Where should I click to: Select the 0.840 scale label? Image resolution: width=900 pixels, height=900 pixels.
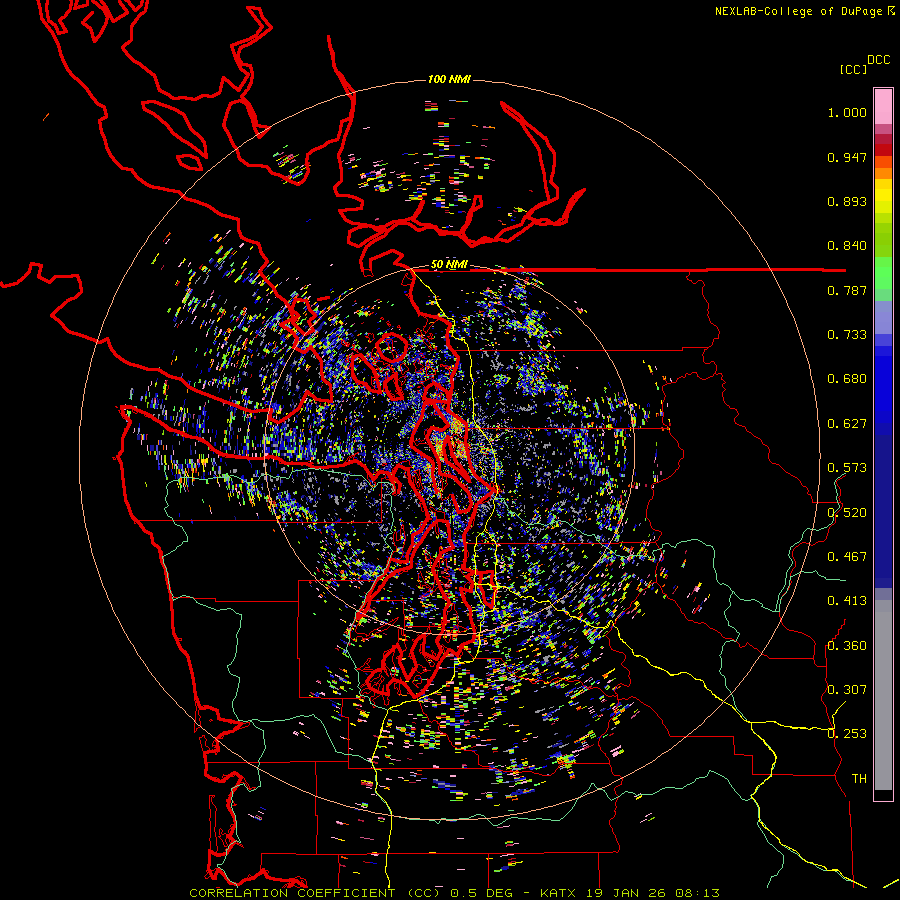click(847, 246)
